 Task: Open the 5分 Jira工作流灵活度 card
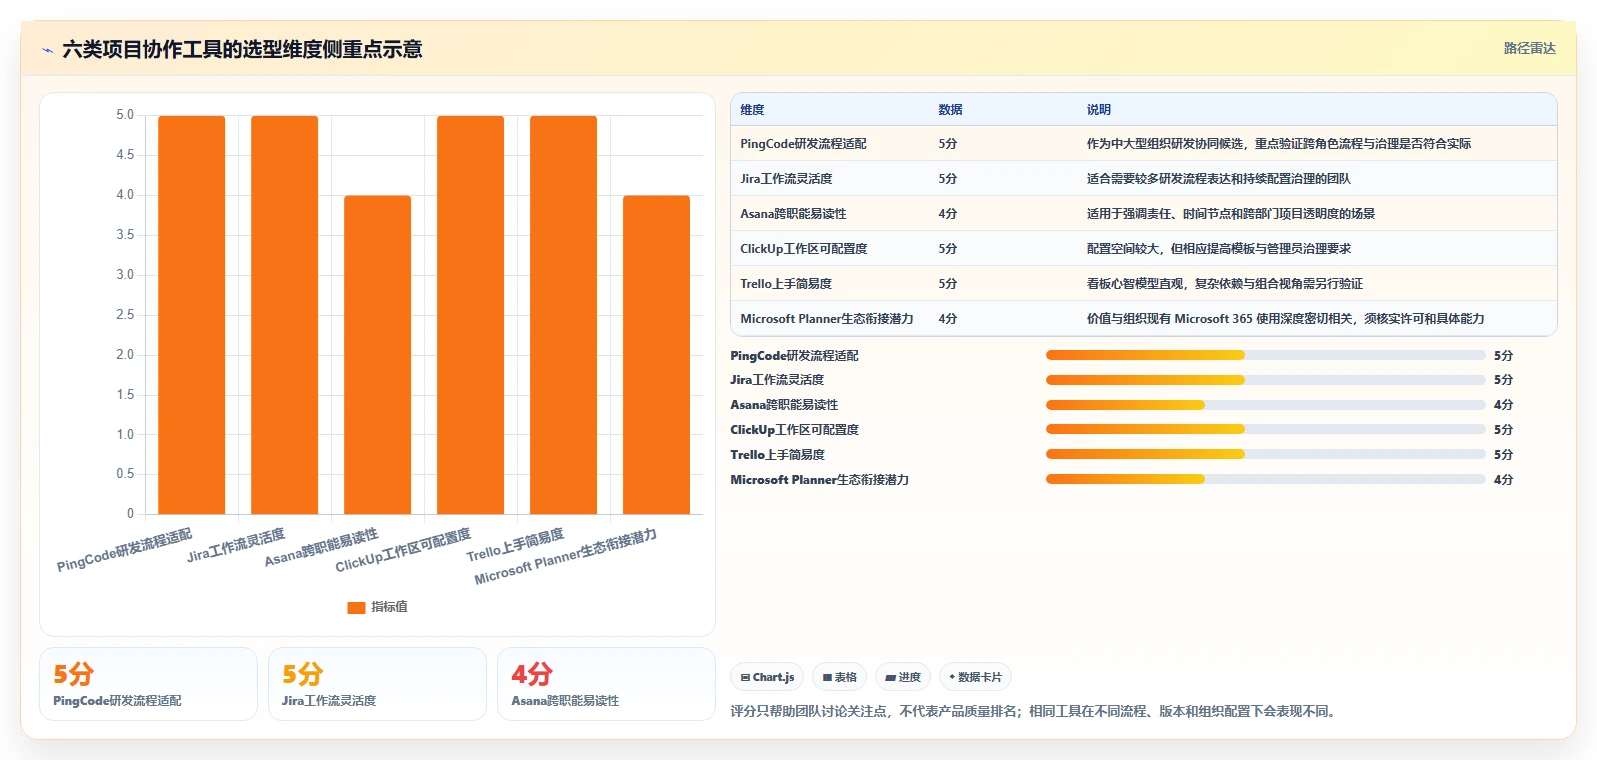click(x=377, y=684)
